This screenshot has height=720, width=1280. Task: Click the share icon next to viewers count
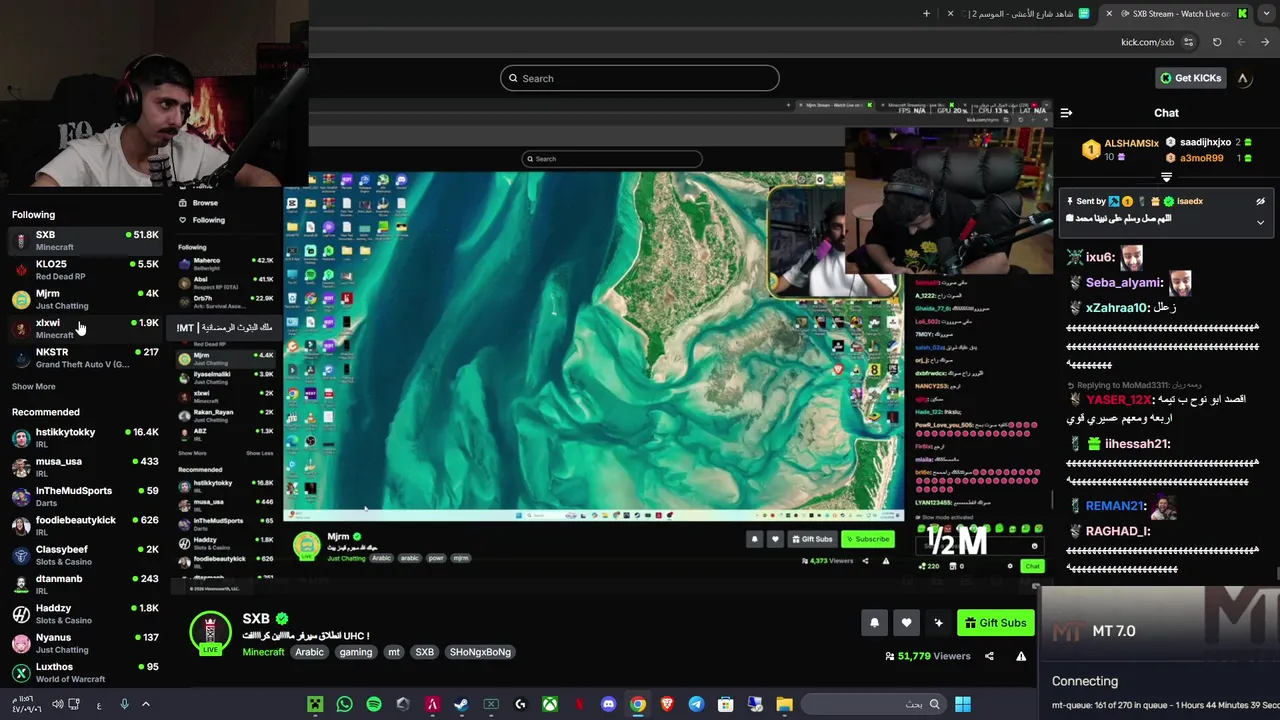pyautogui.click(x=989, y=656)
